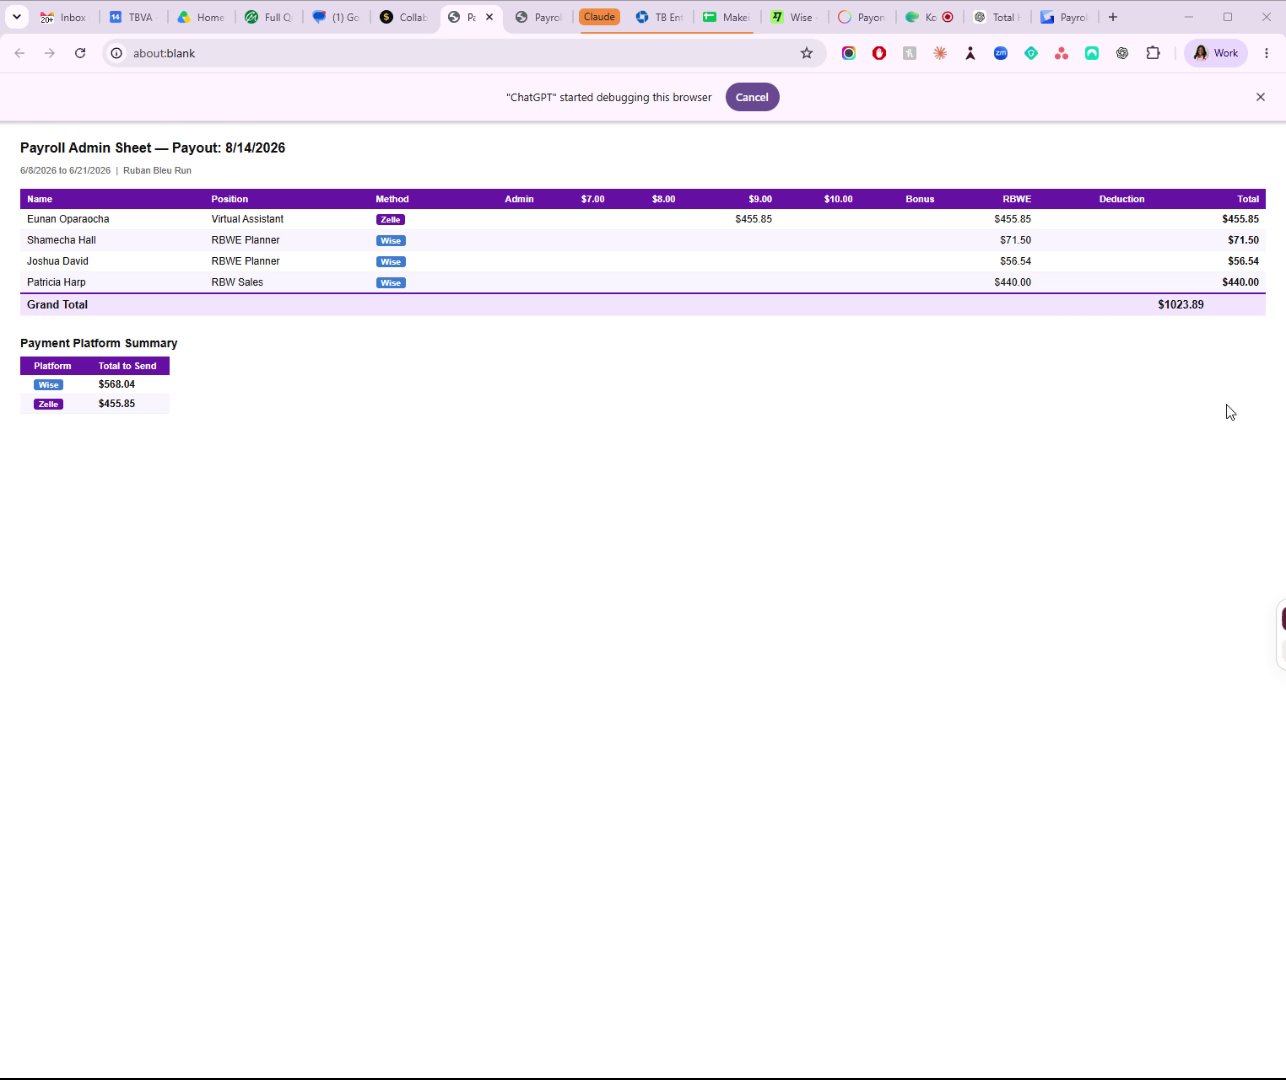Open the Asana three-dot extension icon
Viewport: 1286px width, 1080px height.
pos(1061,53)
